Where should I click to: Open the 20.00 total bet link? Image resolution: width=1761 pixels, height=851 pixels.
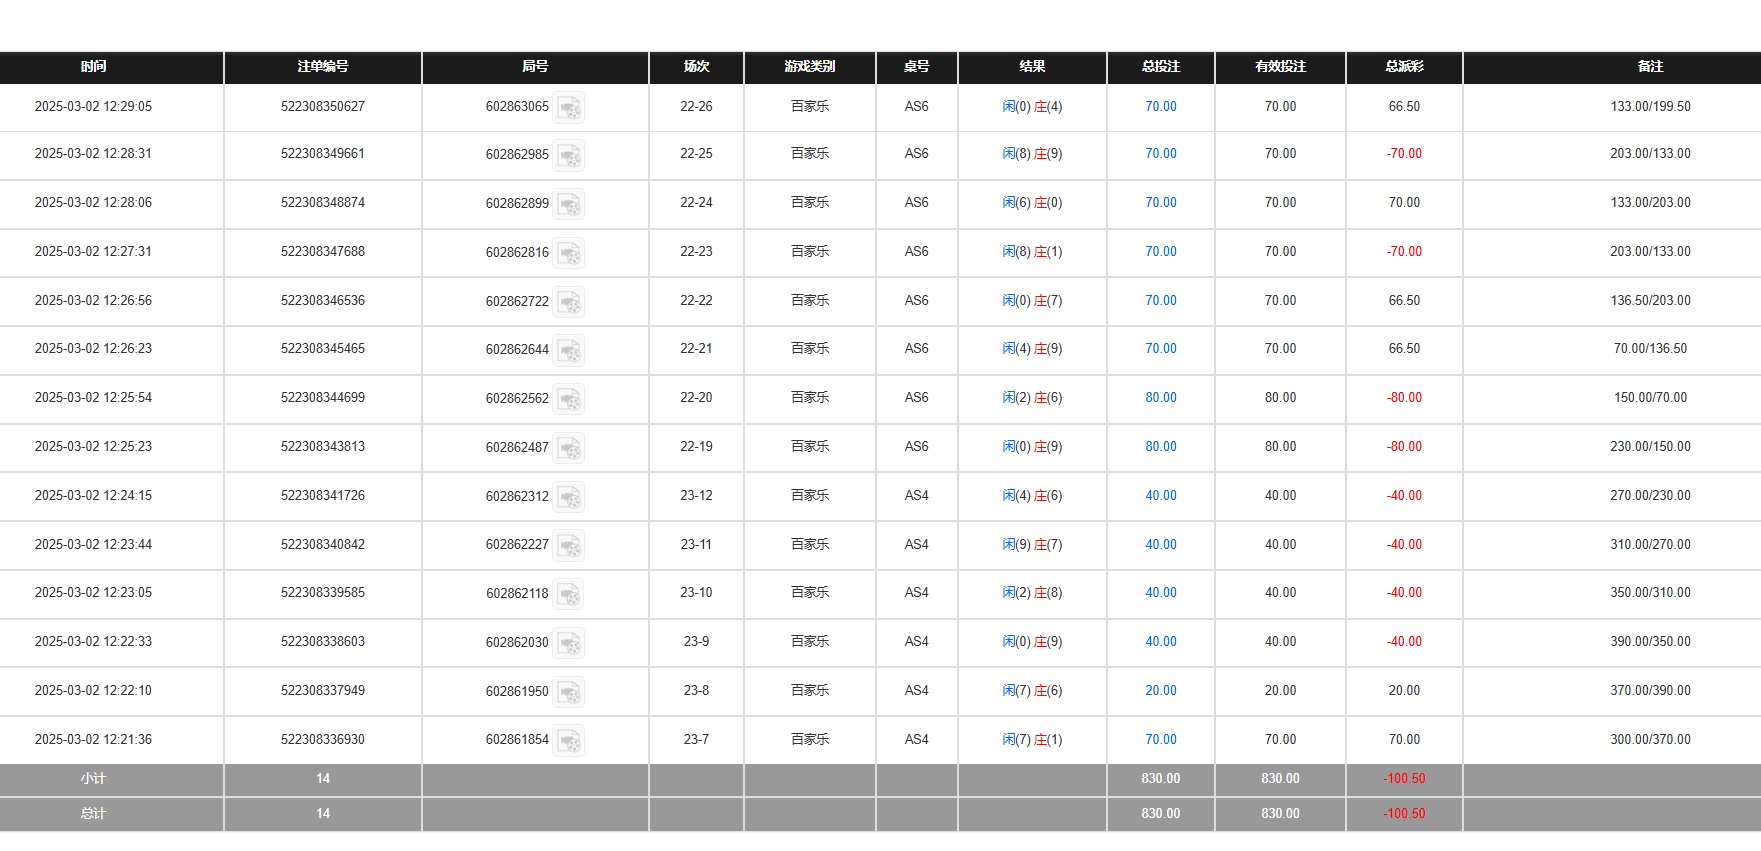pos(1160,691)
